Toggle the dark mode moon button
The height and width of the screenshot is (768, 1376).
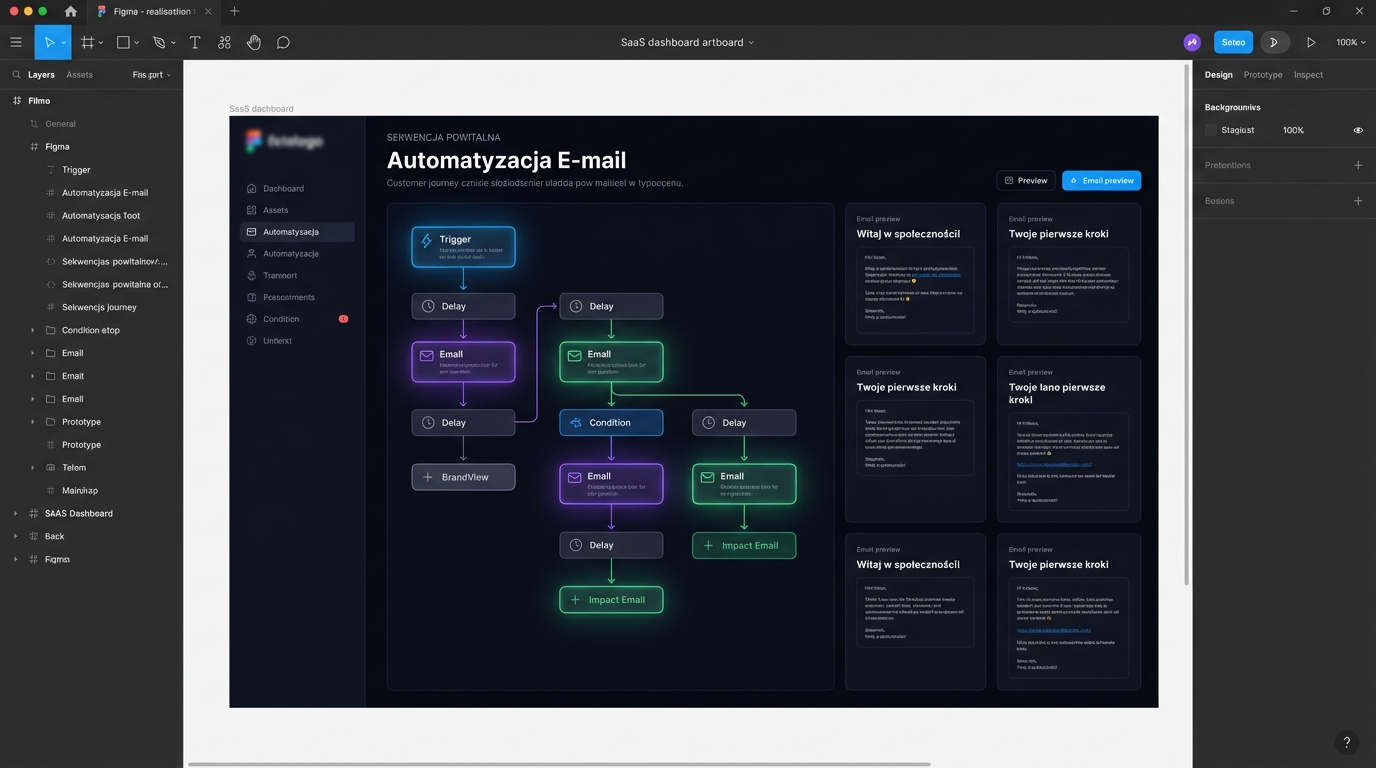[1274, 43]
